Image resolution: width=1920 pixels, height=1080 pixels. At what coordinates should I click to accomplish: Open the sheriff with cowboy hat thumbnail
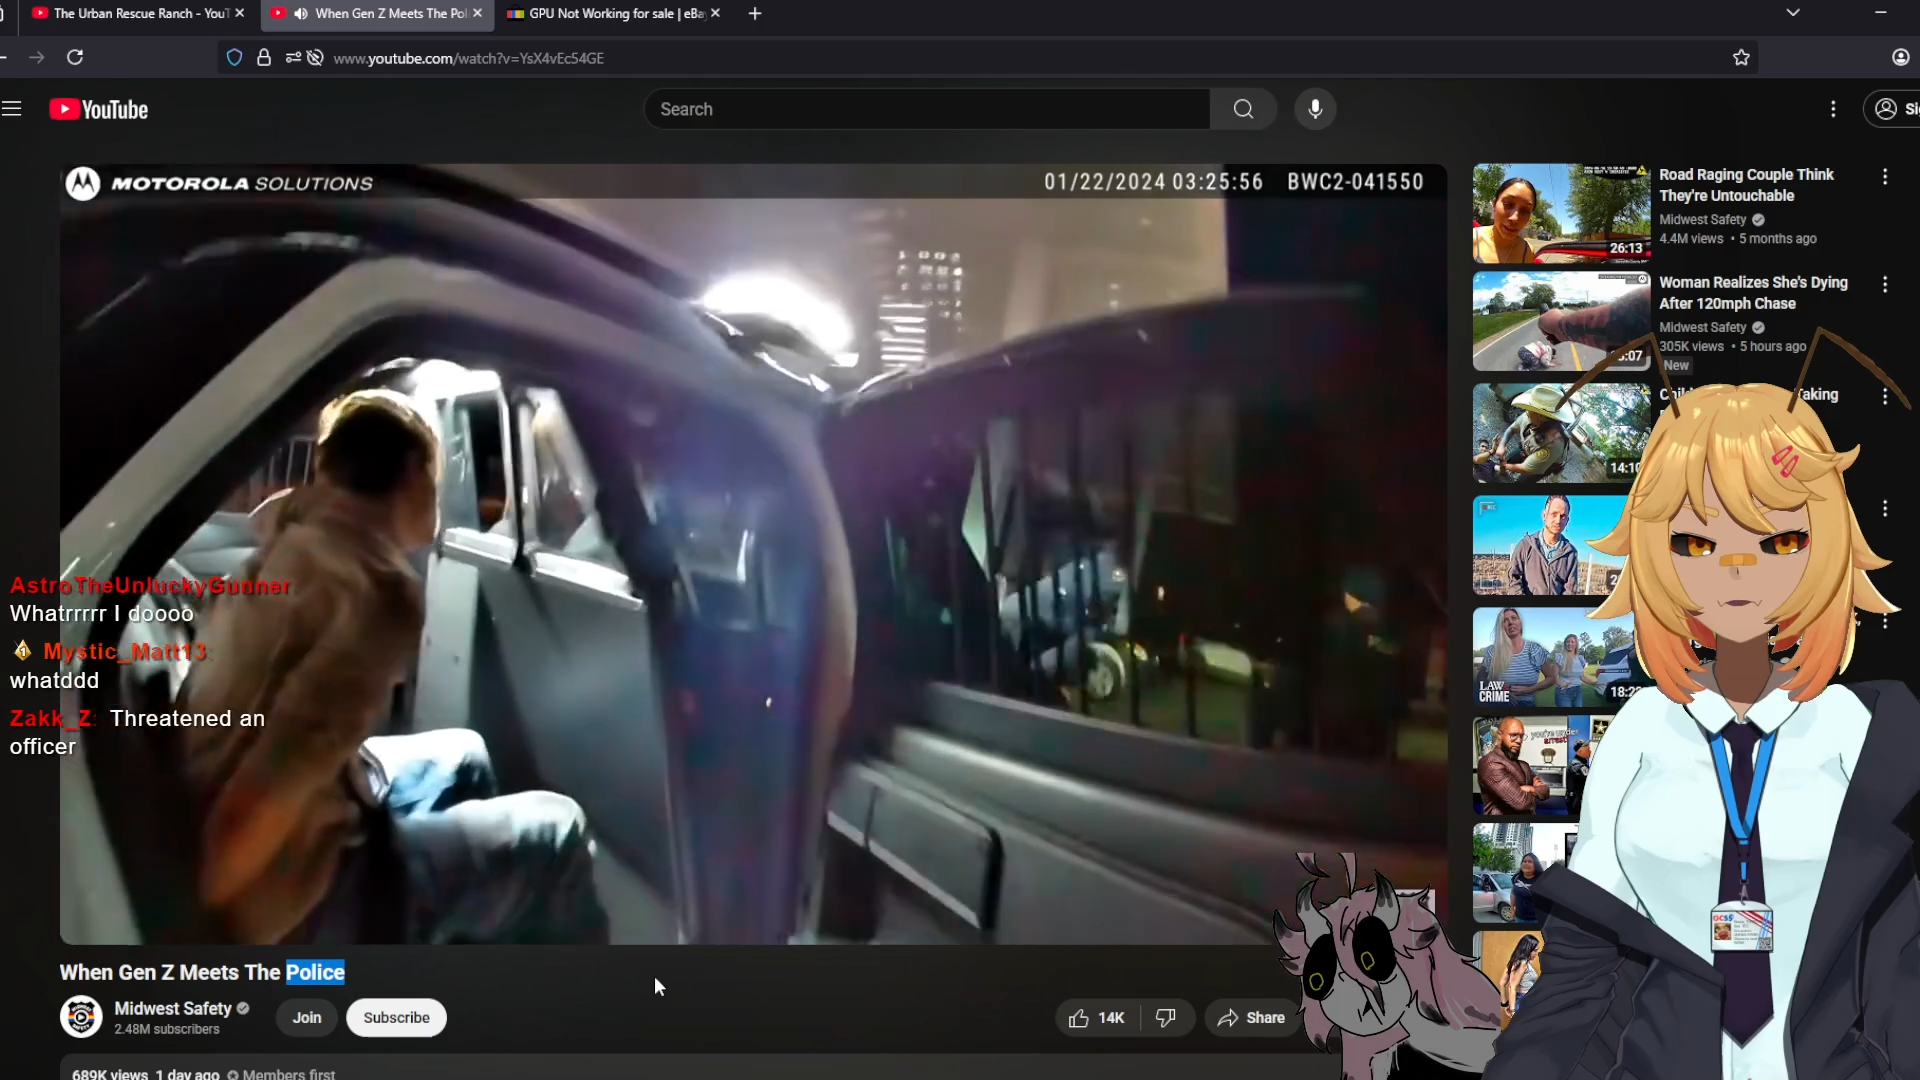(x=1561, y=433)
